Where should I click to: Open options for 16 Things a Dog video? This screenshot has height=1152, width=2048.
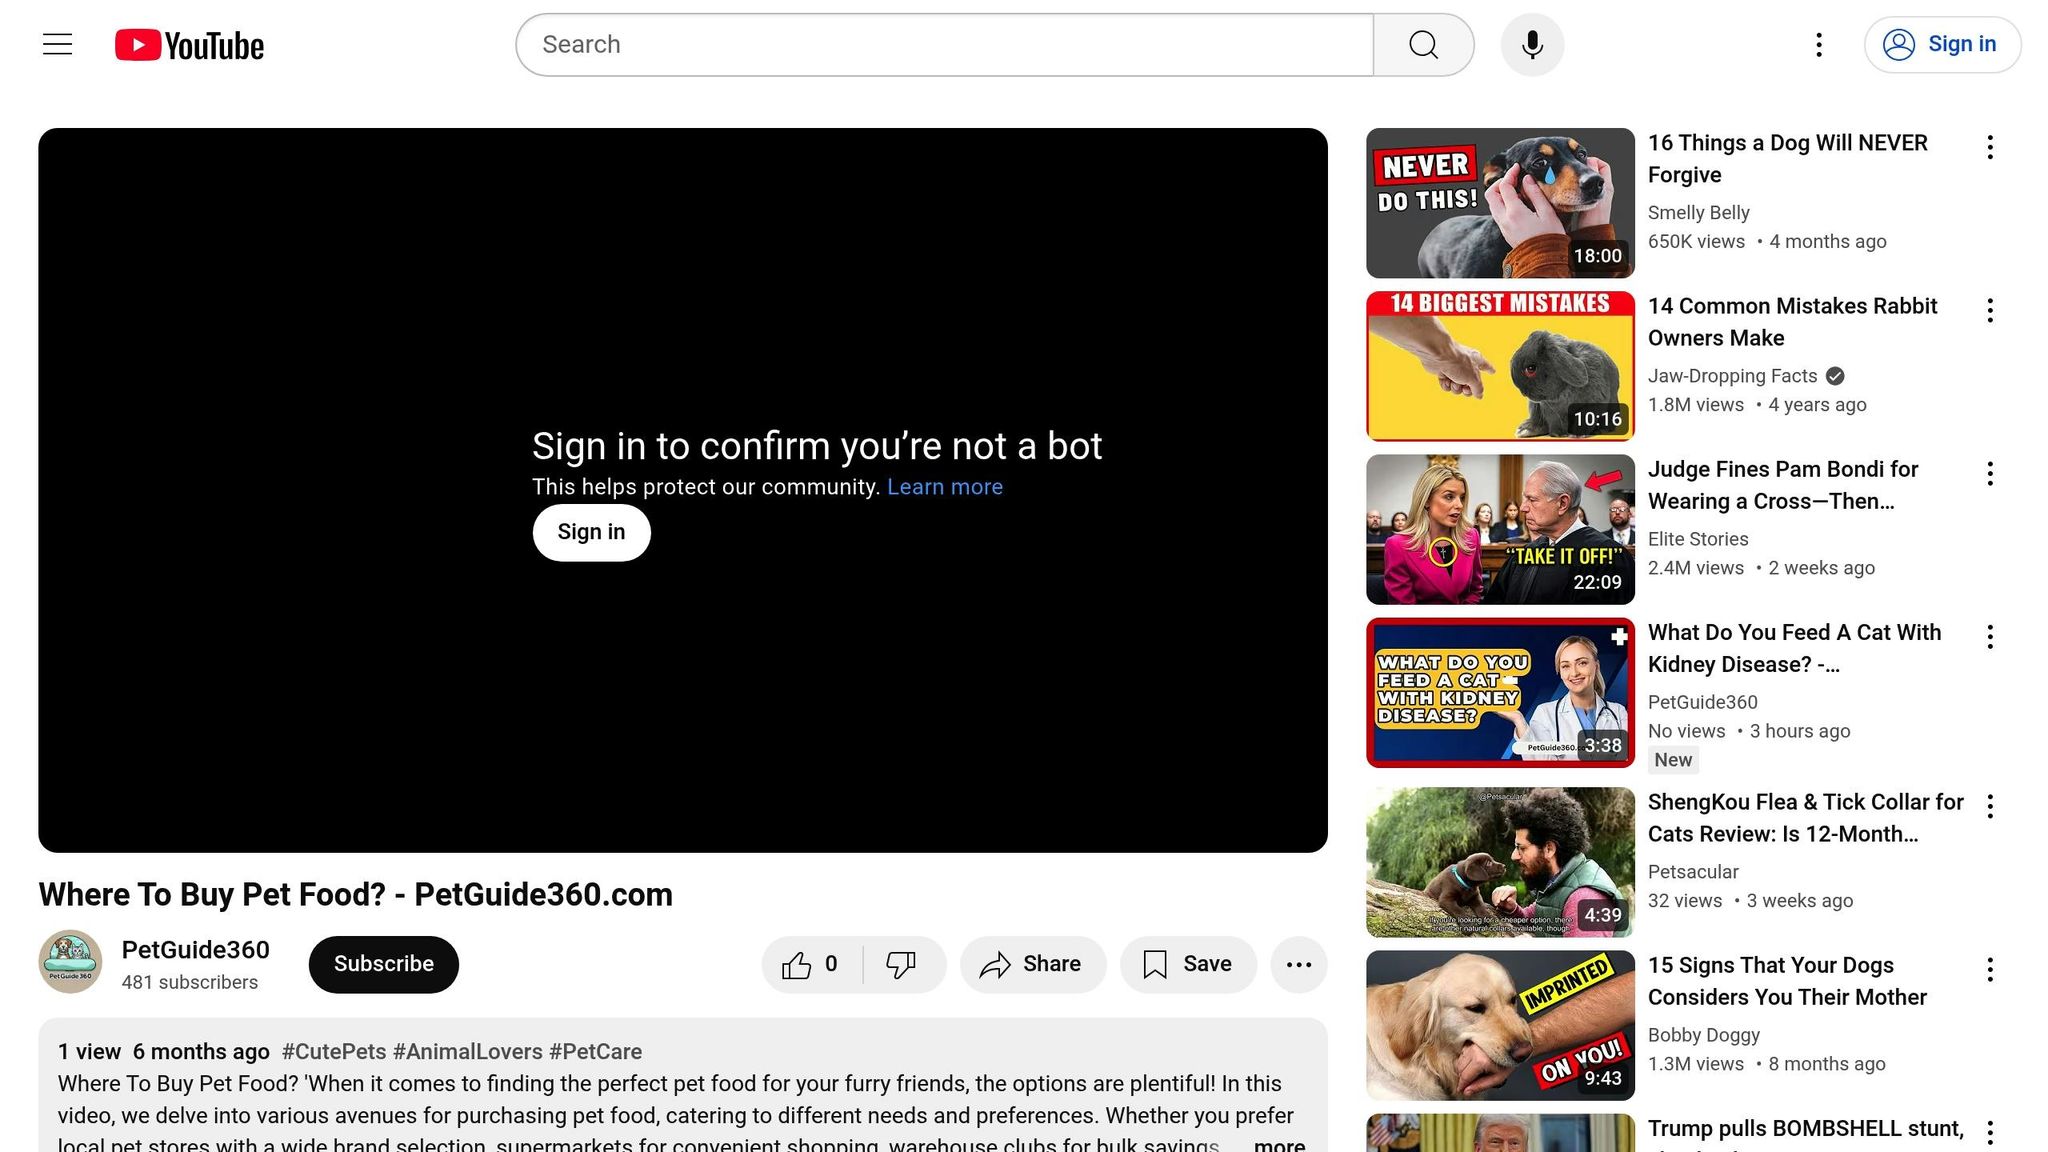click(1990, 147)
